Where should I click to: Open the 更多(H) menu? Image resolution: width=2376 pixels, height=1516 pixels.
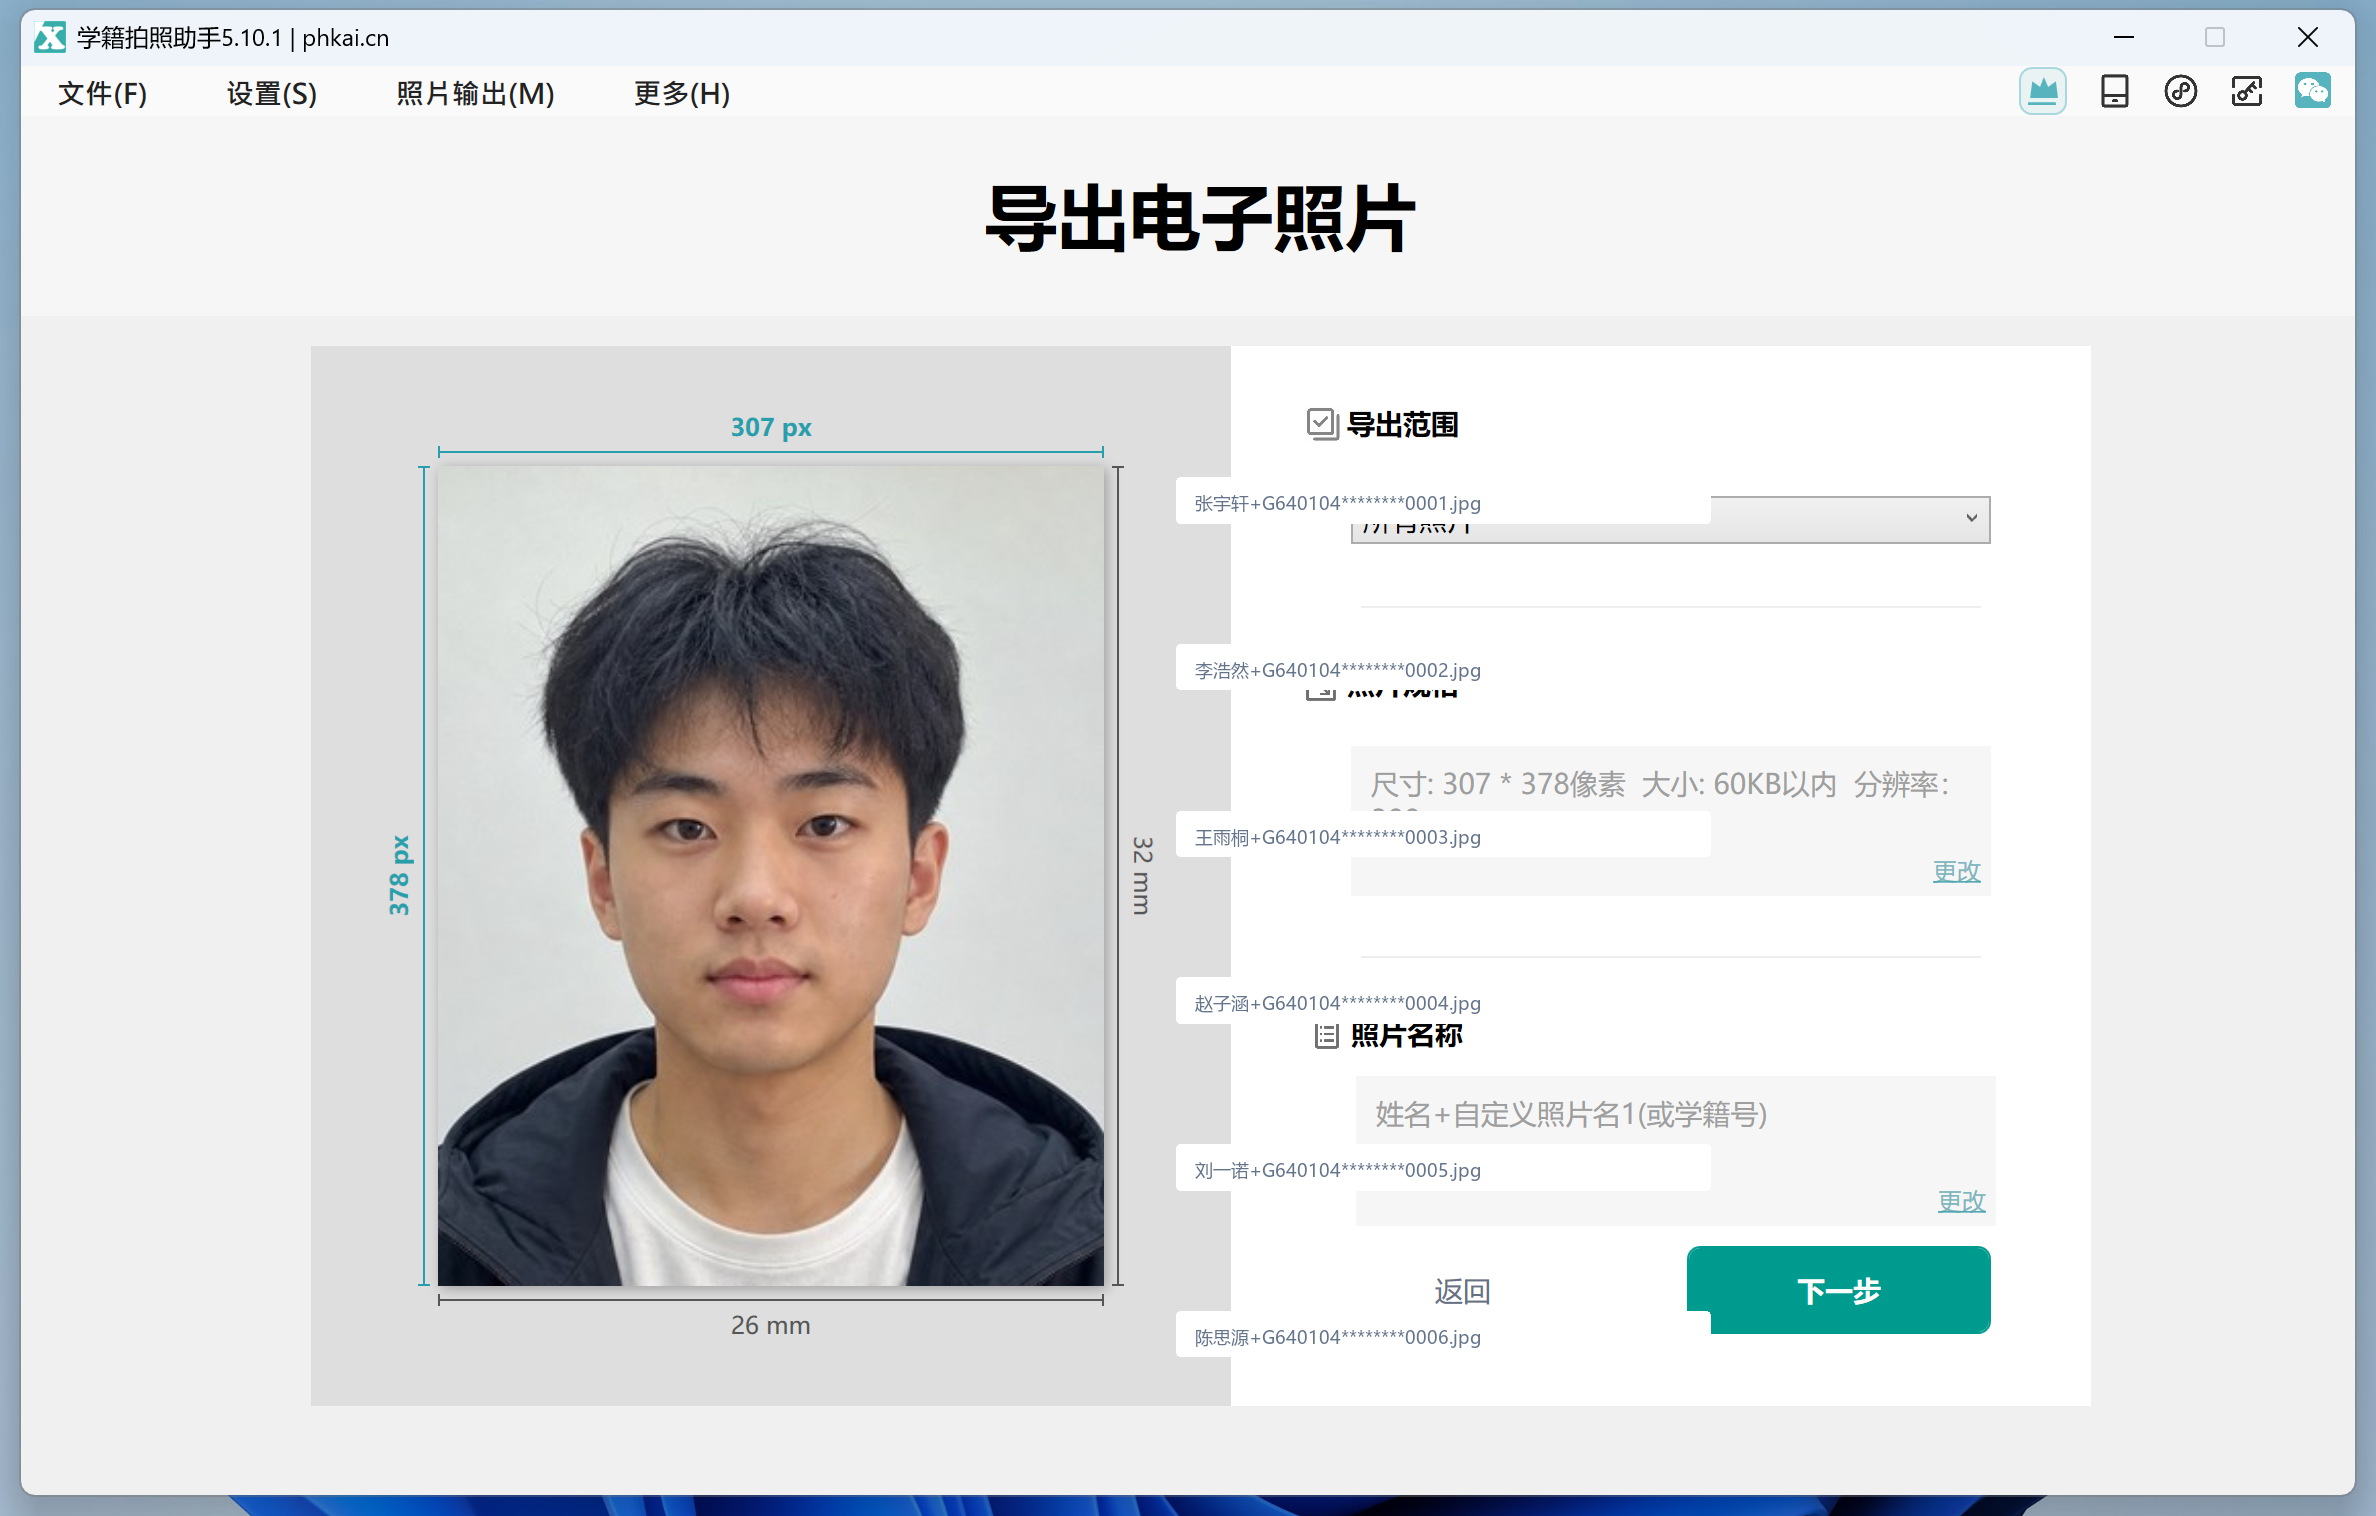point(682,93)
